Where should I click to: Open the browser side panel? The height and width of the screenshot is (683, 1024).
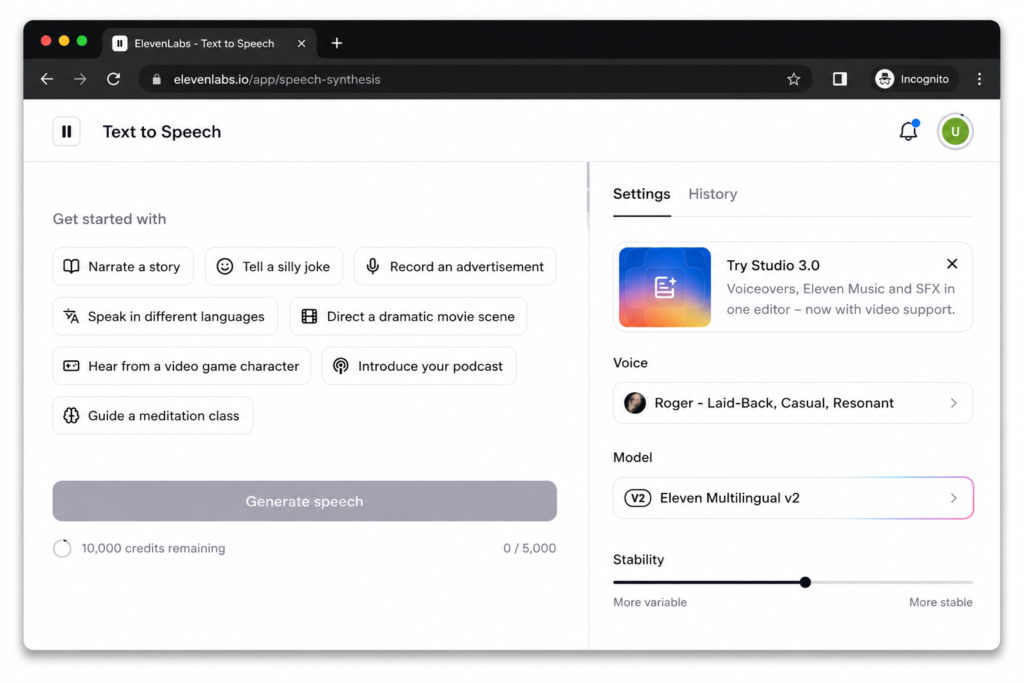(840, 79)
